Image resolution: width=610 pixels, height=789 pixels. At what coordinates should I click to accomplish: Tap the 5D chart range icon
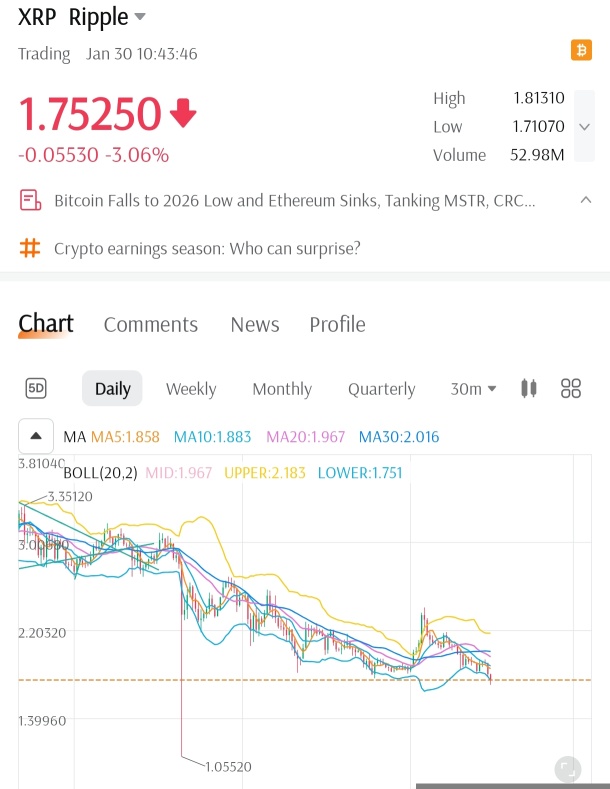coord(36,388)
